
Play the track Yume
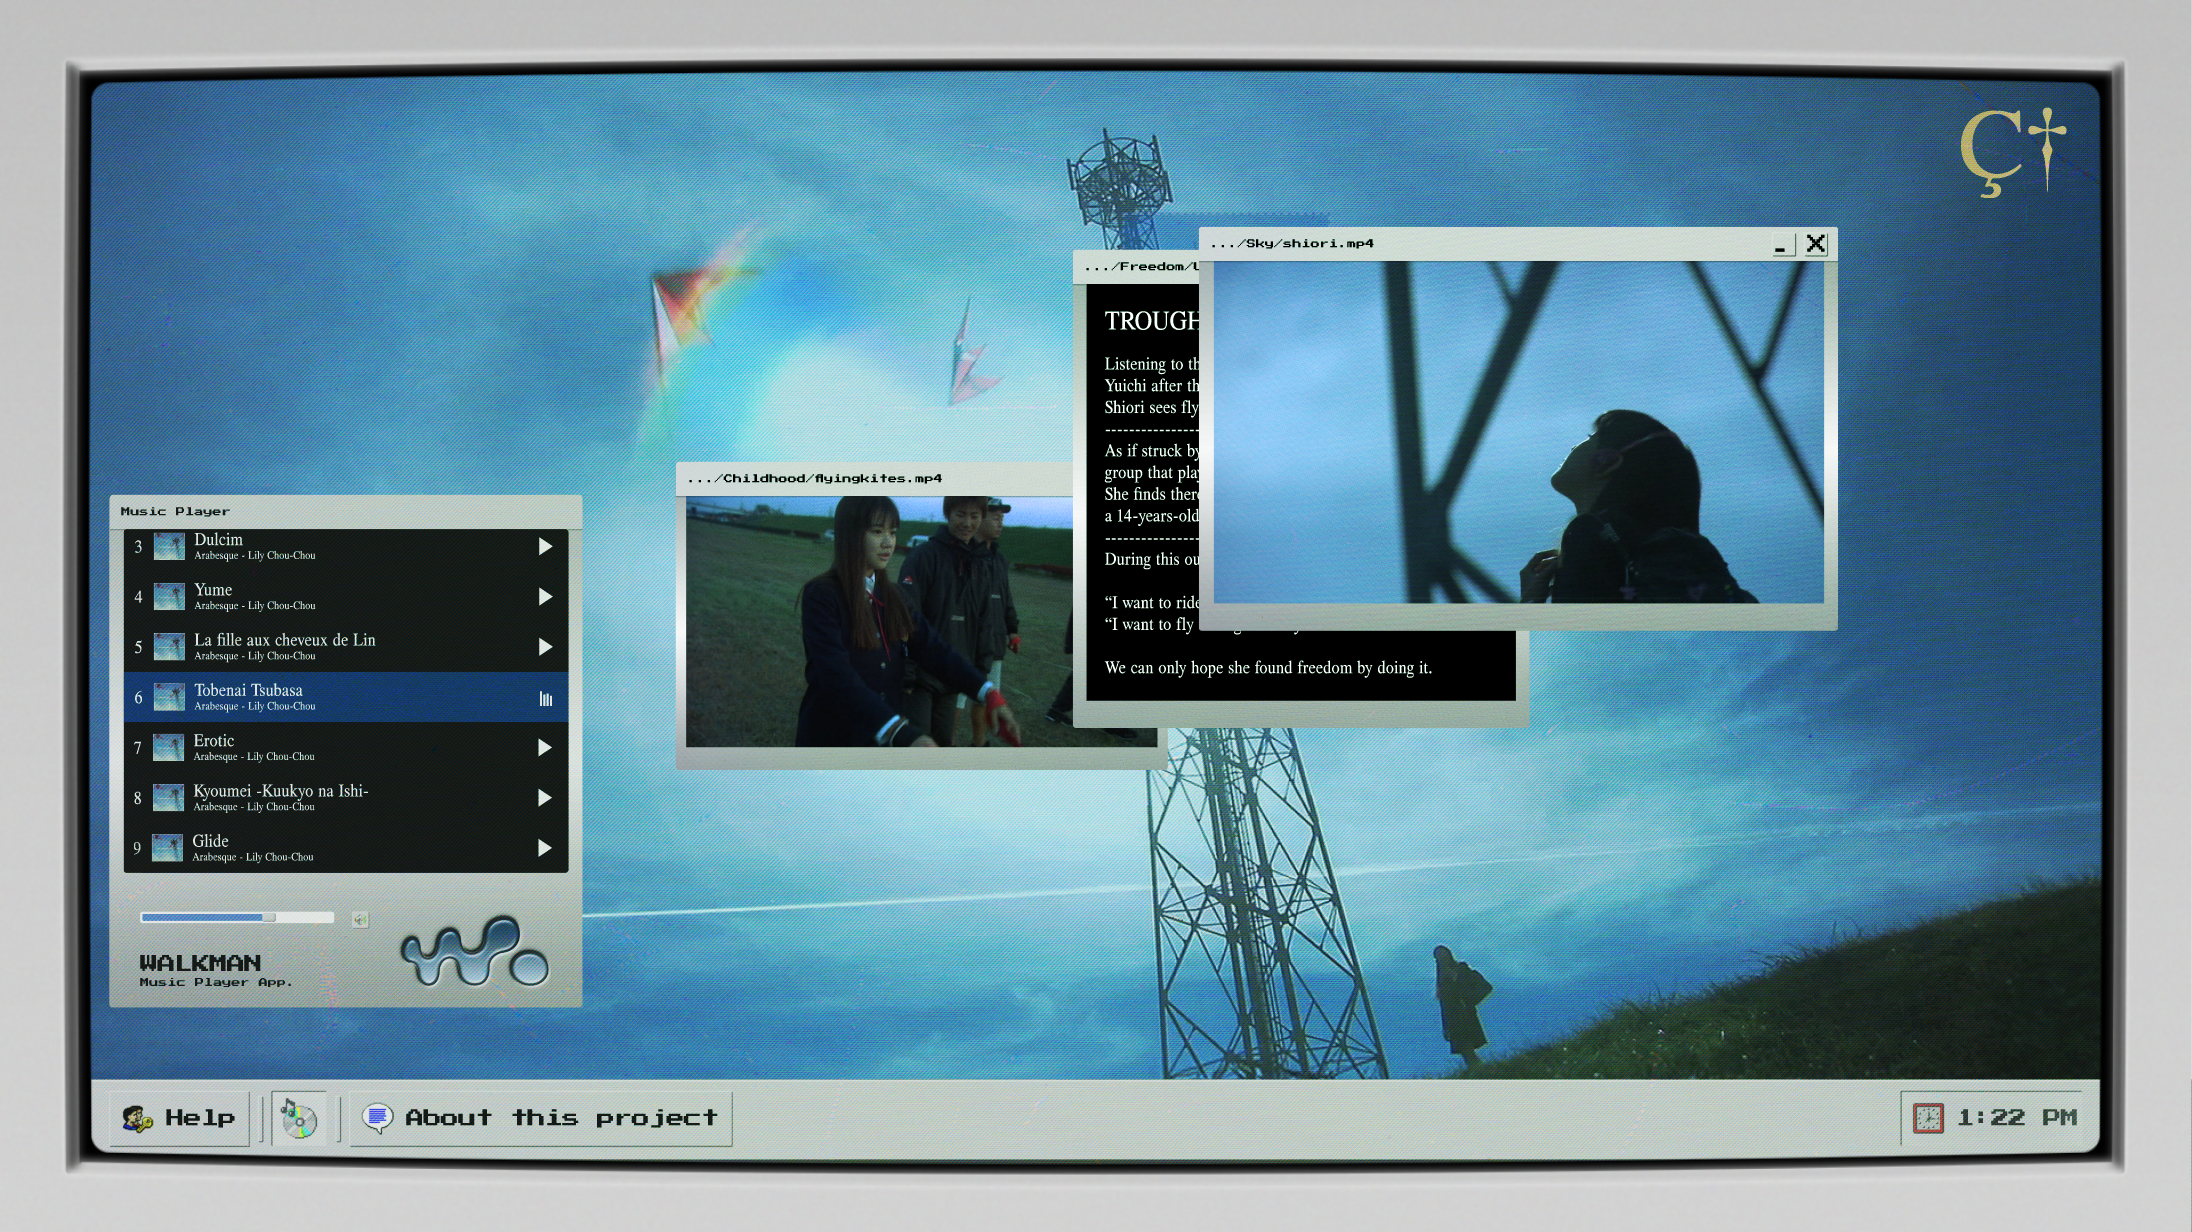click(545, 596)
